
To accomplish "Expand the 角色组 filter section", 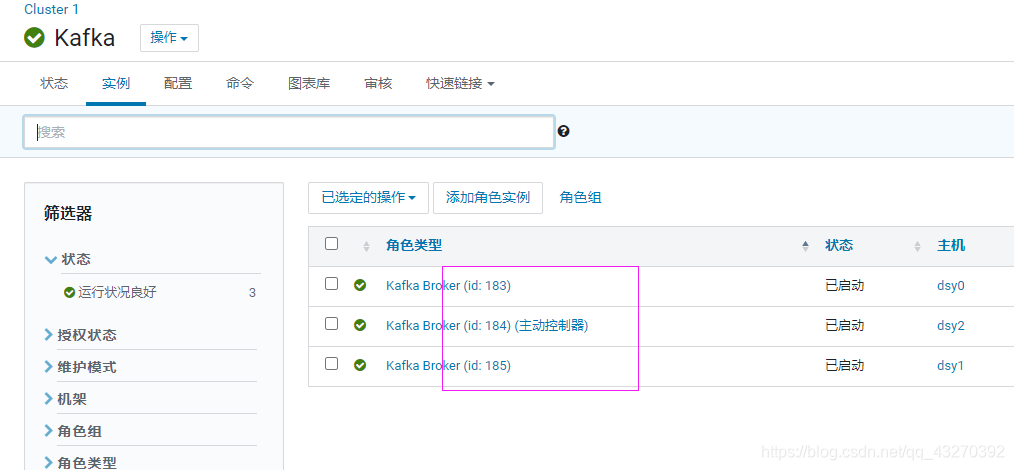I will coord(73,431).
